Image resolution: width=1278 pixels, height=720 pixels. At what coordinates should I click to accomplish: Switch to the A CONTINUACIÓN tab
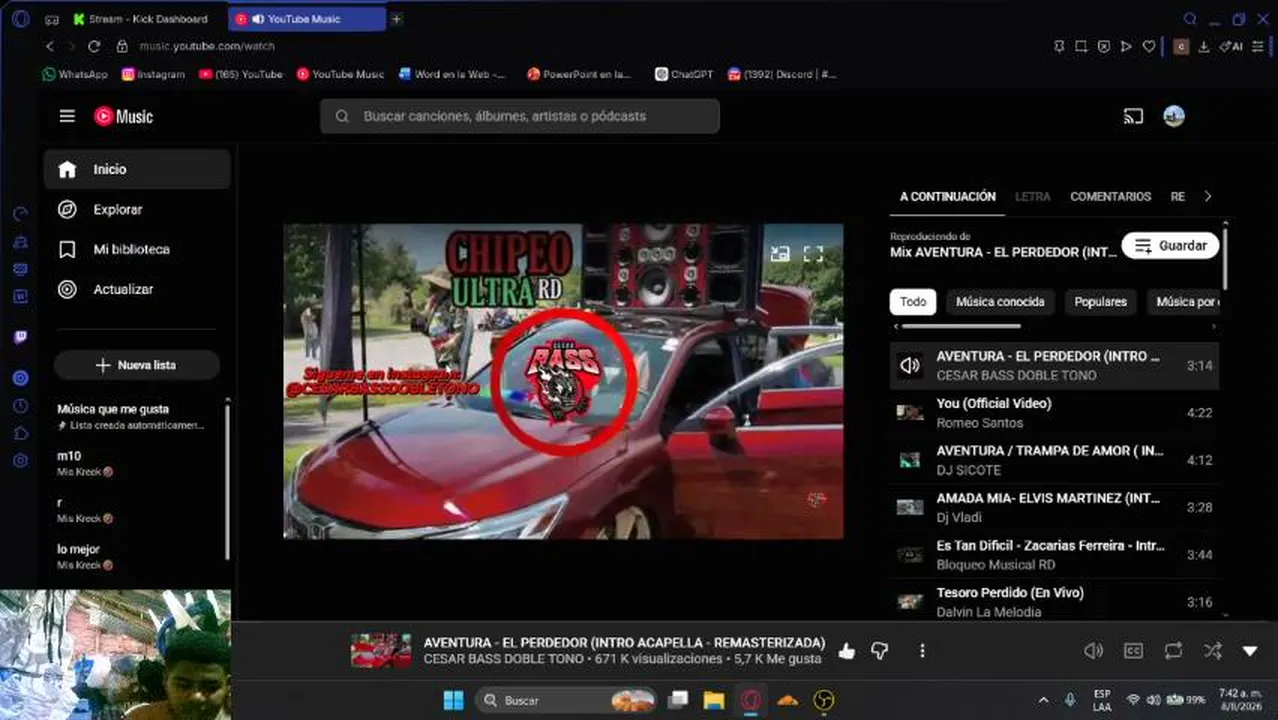[x=947, y=197]
